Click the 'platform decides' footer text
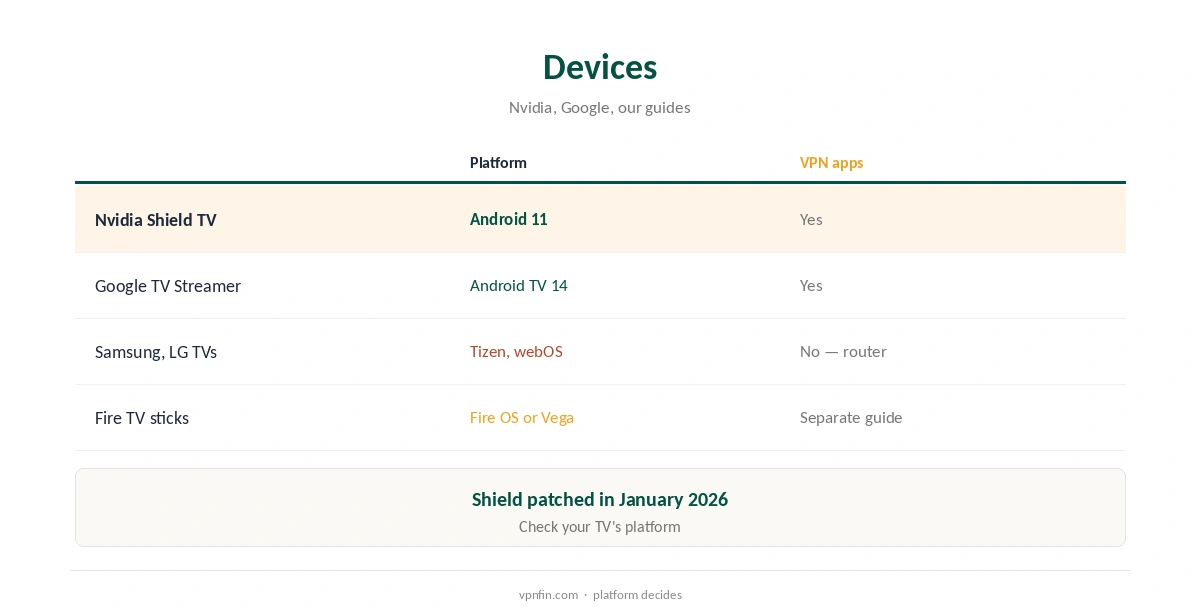The width and height of the screenshot is (1200, 614). pyautogui.click(x=637, y=594)
